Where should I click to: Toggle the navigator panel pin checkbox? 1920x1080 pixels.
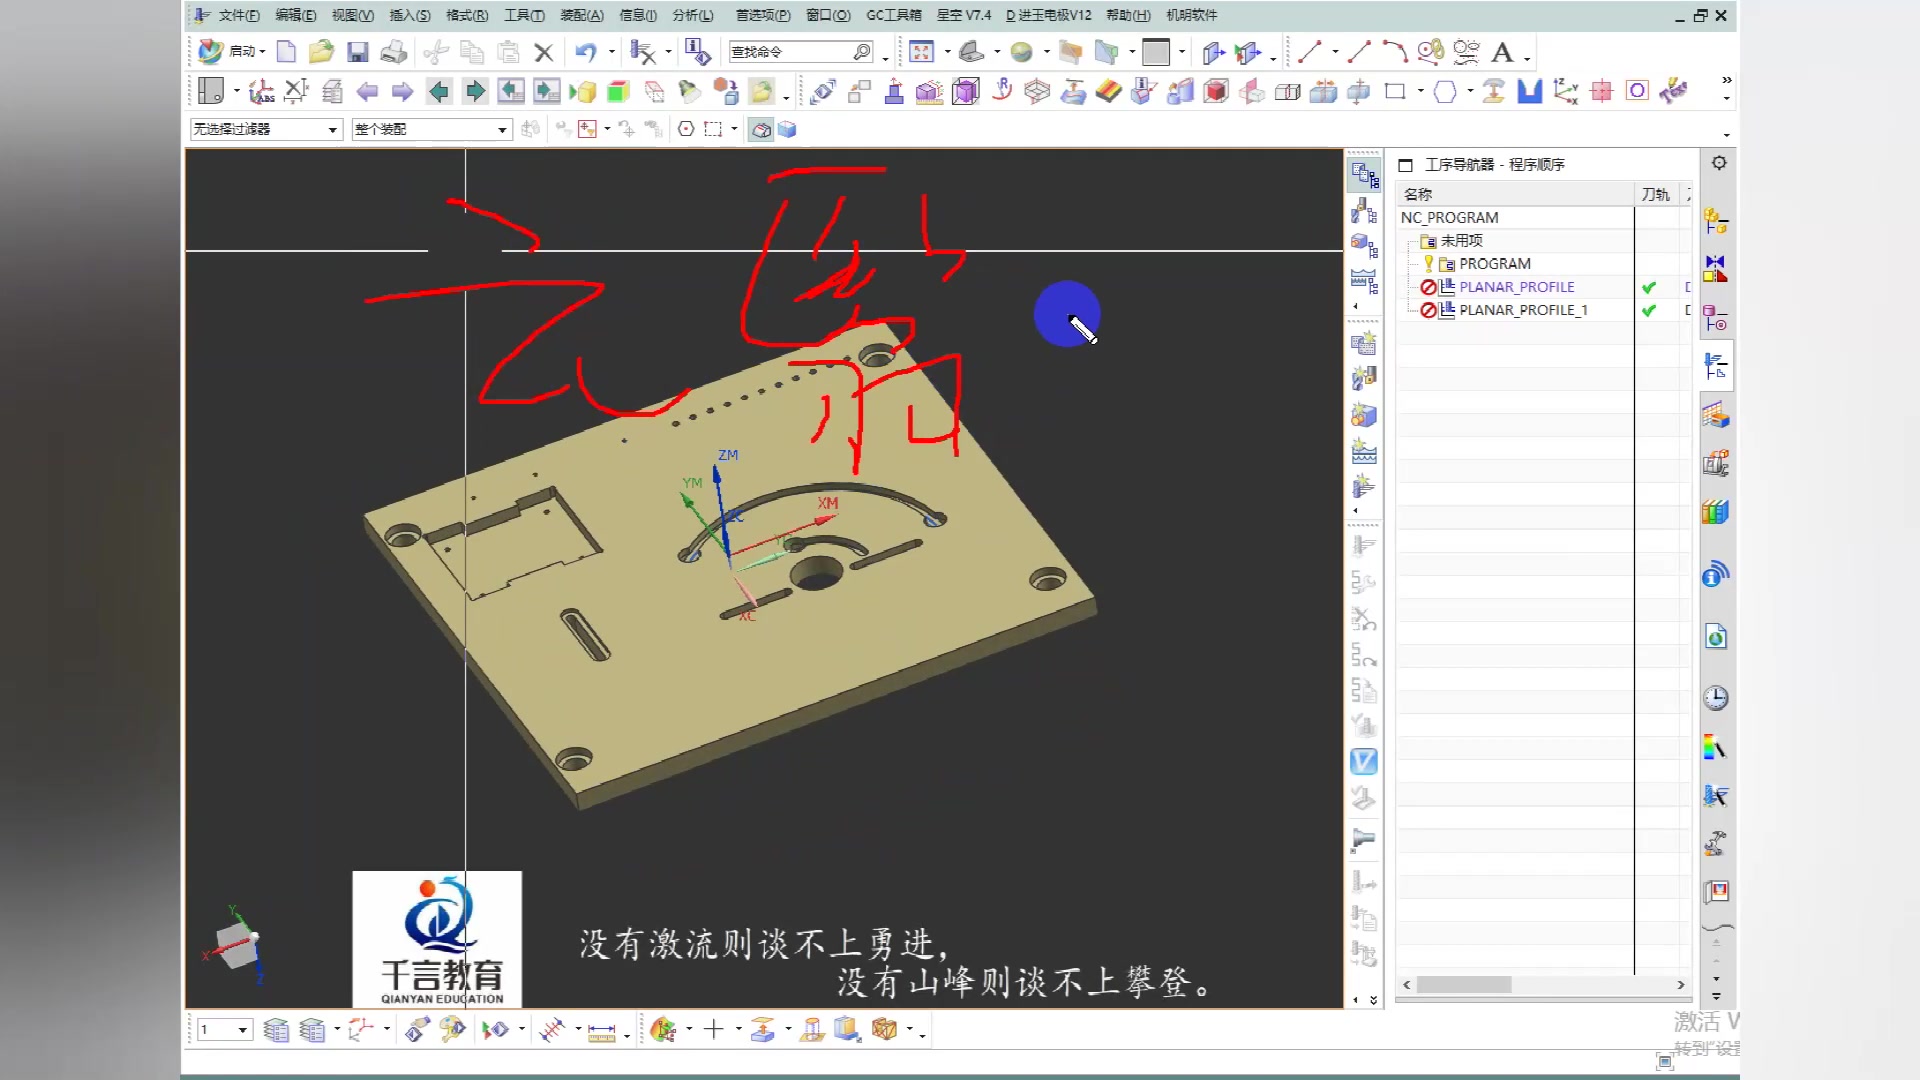click(1405, 165)
